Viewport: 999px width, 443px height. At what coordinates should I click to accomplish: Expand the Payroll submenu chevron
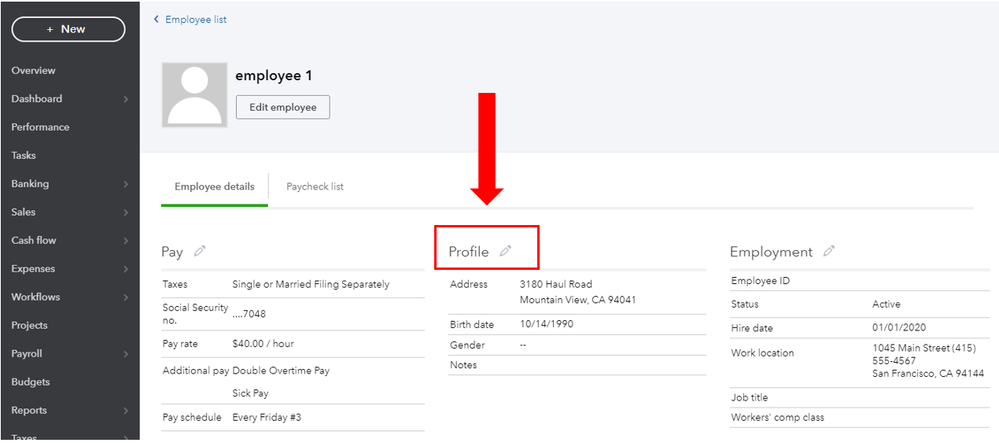[125, 354]
